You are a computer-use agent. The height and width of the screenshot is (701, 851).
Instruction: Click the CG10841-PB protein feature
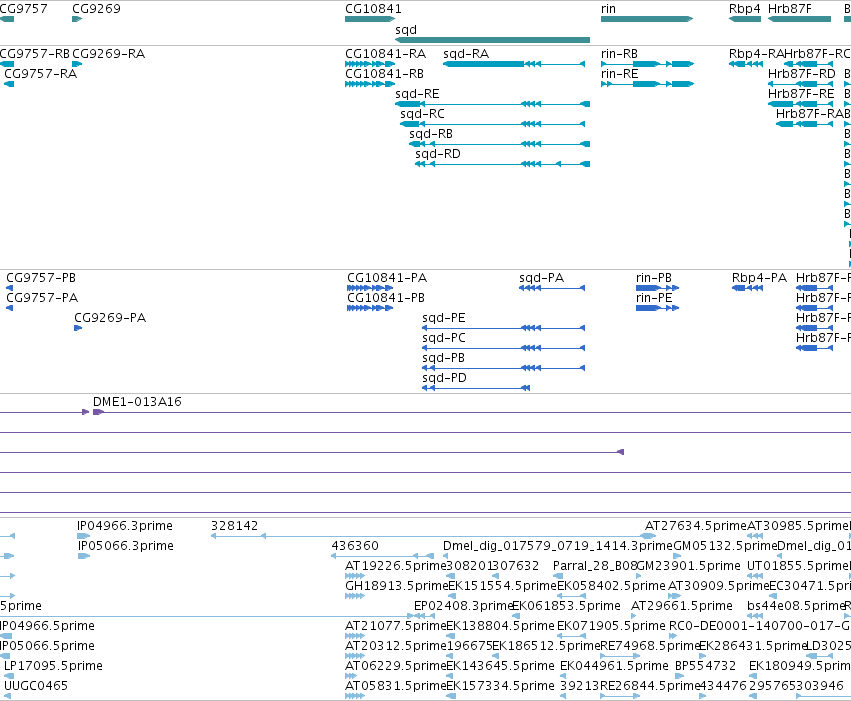(370, 308)
